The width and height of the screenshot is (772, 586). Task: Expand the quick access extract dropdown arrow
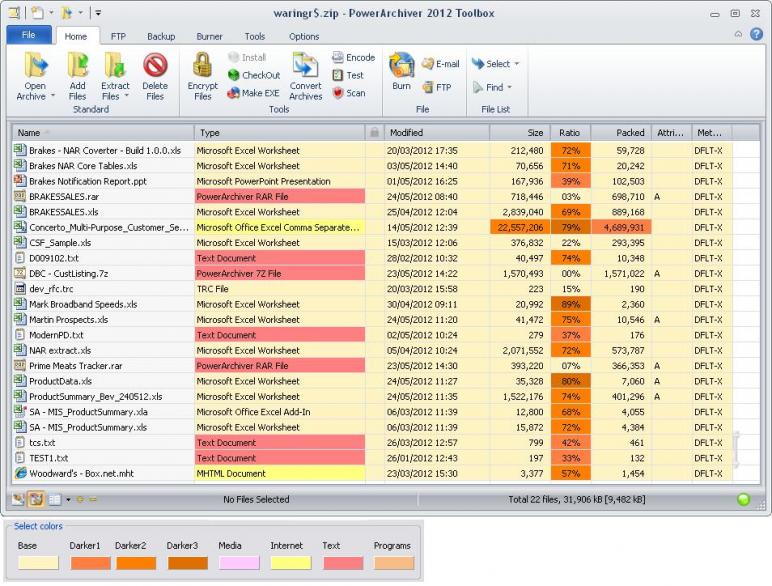80,13
